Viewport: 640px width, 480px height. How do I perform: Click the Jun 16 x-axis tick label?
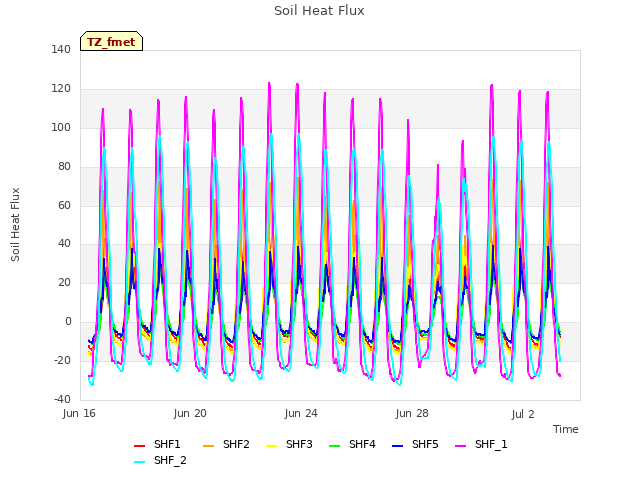coord(79,413)
